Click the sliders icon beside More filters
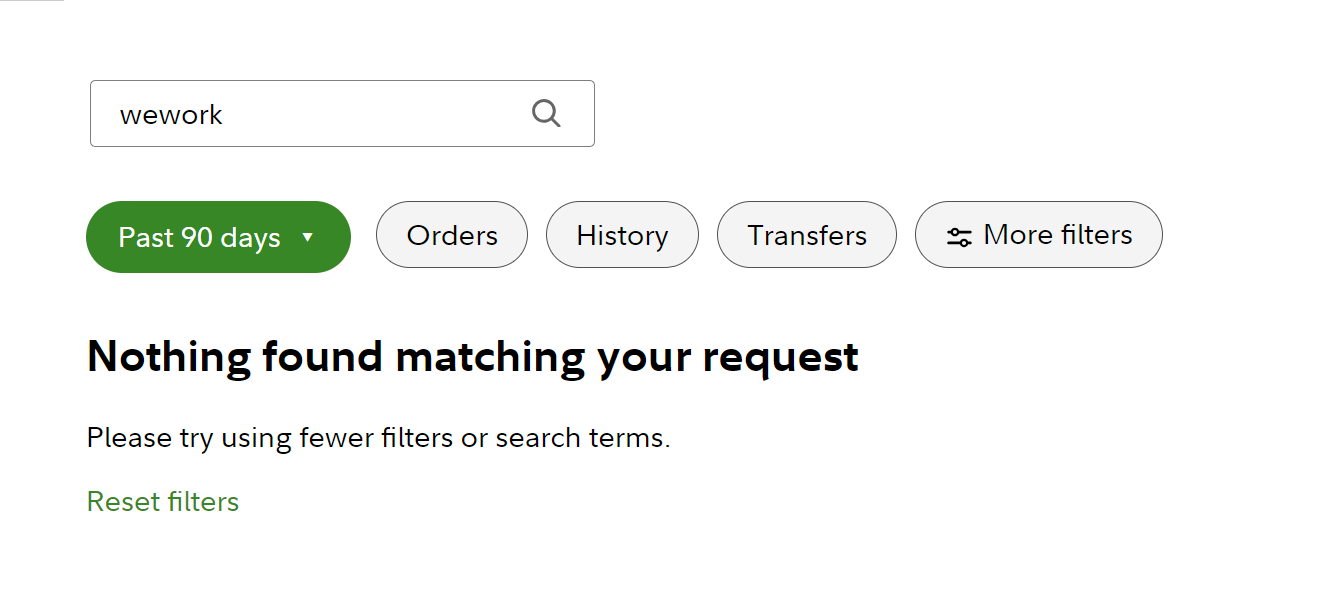 [x=959, y=237]
